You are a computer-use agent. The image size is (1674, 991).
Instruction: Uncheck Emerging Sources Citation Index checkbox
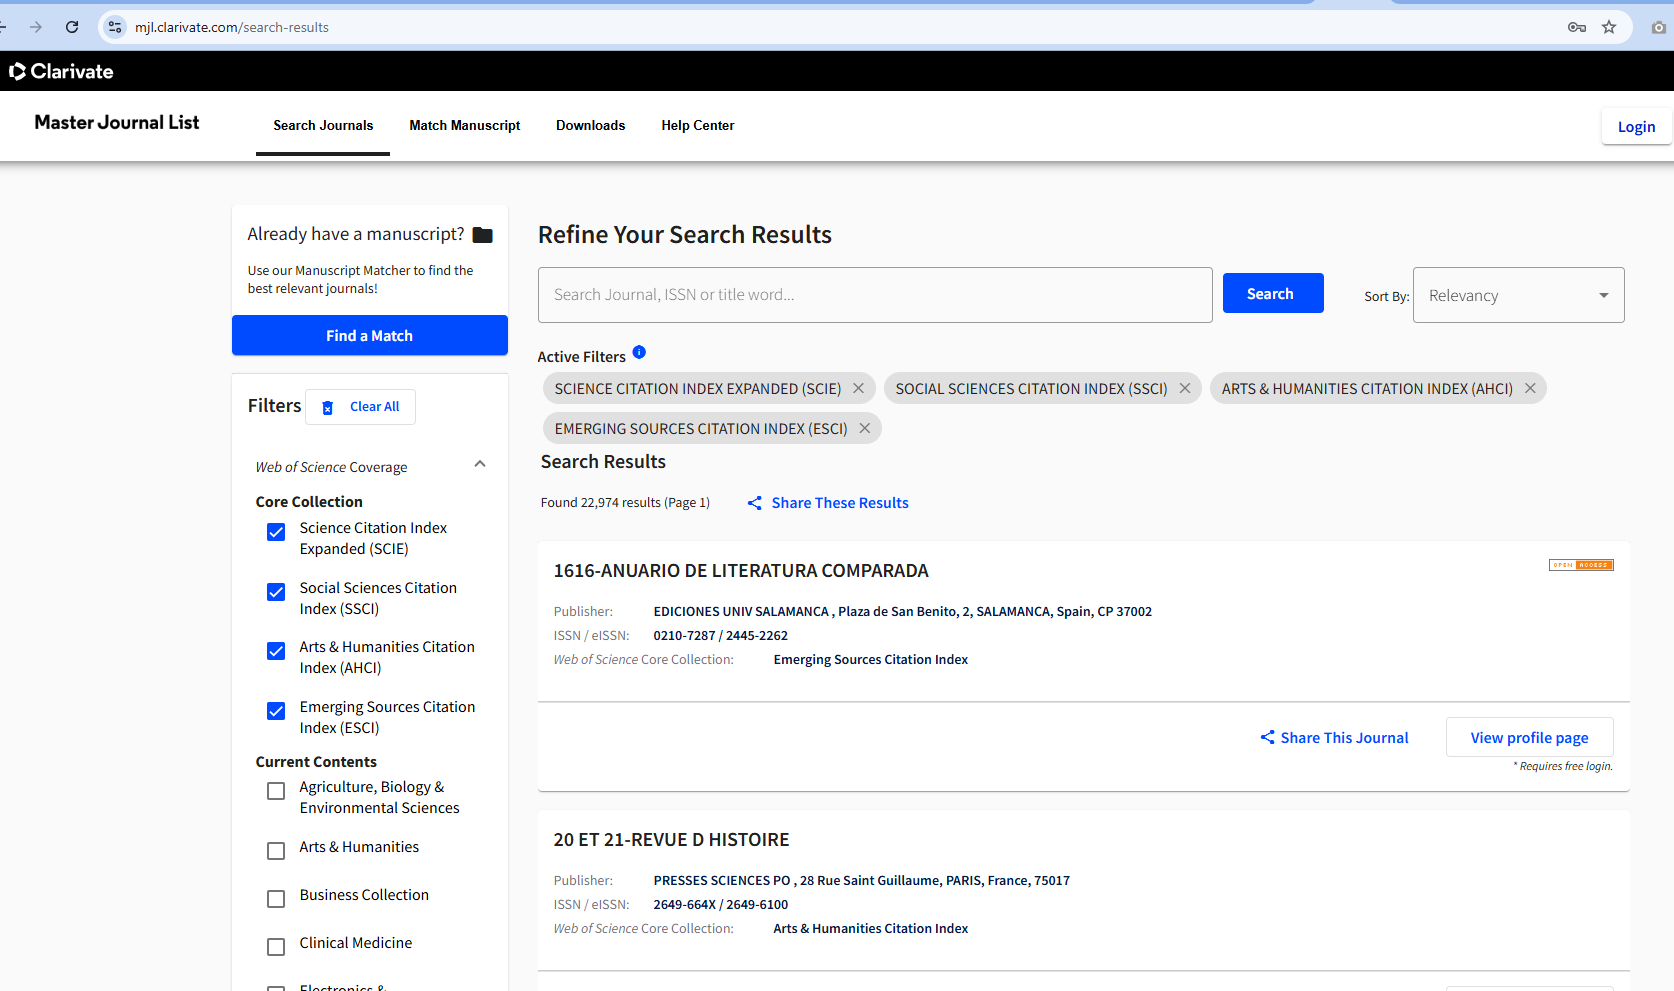276,711
